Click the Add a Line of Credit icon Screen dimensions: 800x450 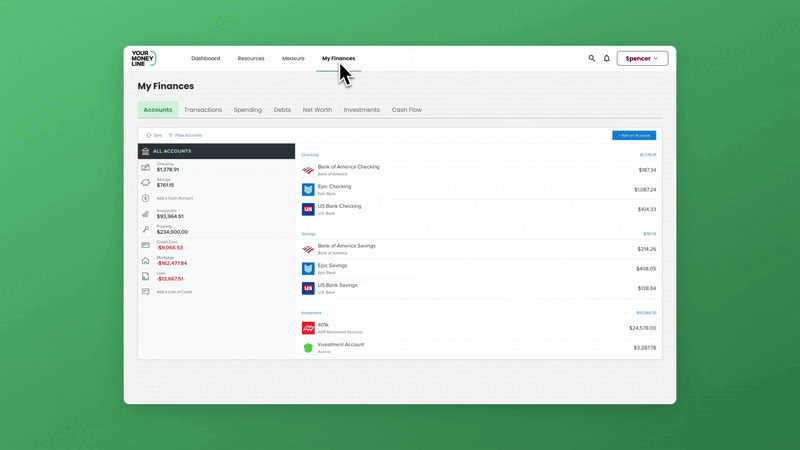click(145, 292)
